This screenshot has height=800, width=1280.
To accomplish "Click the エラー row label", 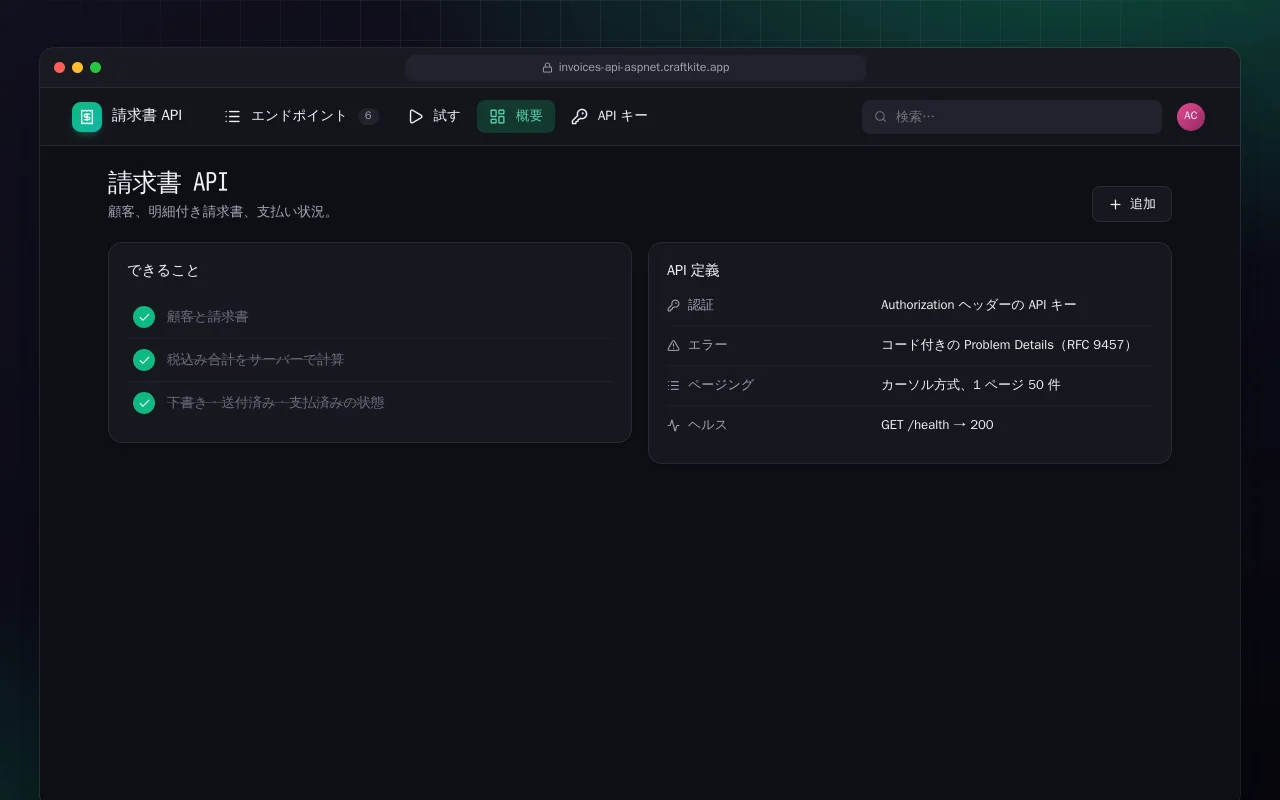I will pyautogui.click(x=708, y=345).
